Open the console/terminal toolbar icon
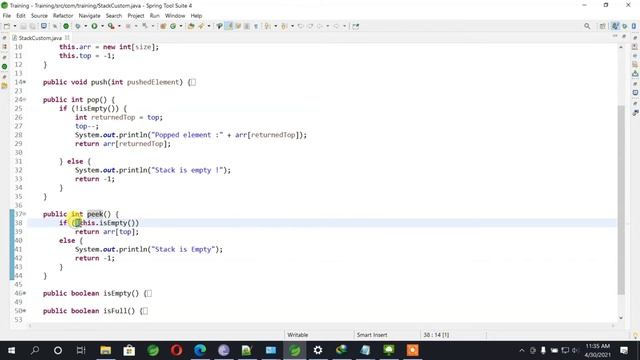The width and height of the screenshot is (640, 360). tap(43, 26)
